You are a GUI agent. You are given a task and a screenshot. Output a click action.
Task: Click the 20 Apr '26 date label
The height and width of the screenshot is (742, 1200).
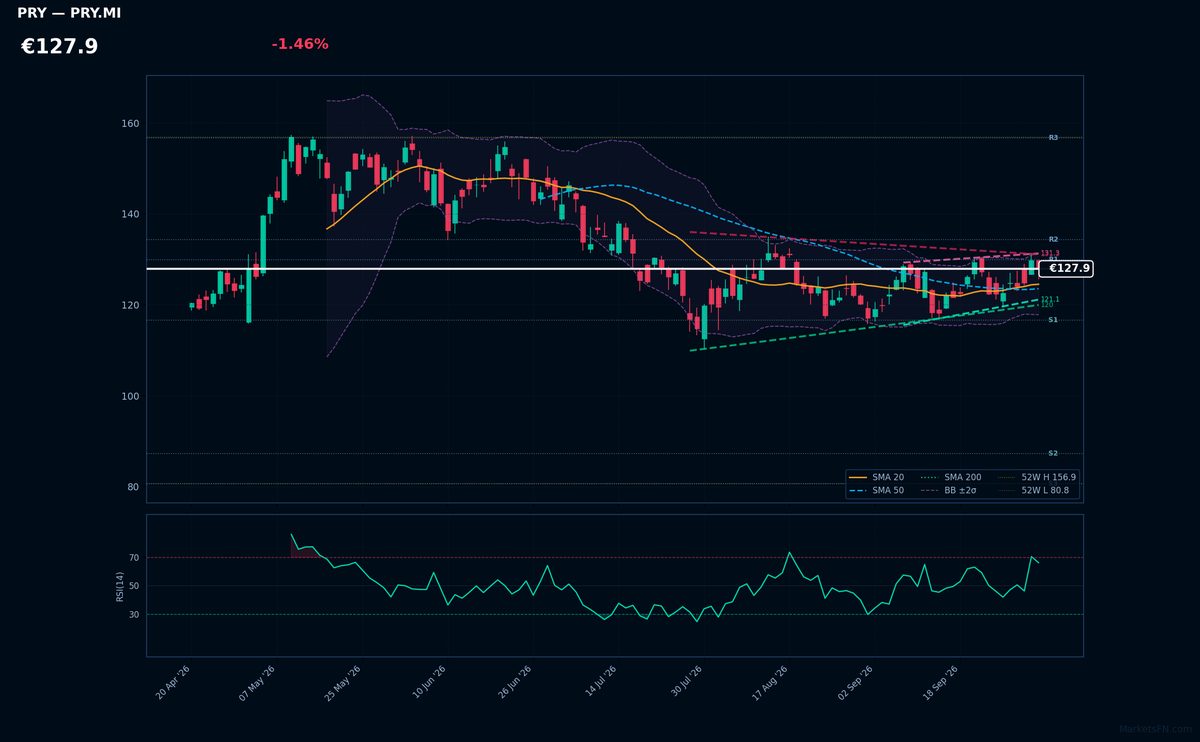pyautogui.click(x=174, y=682)
